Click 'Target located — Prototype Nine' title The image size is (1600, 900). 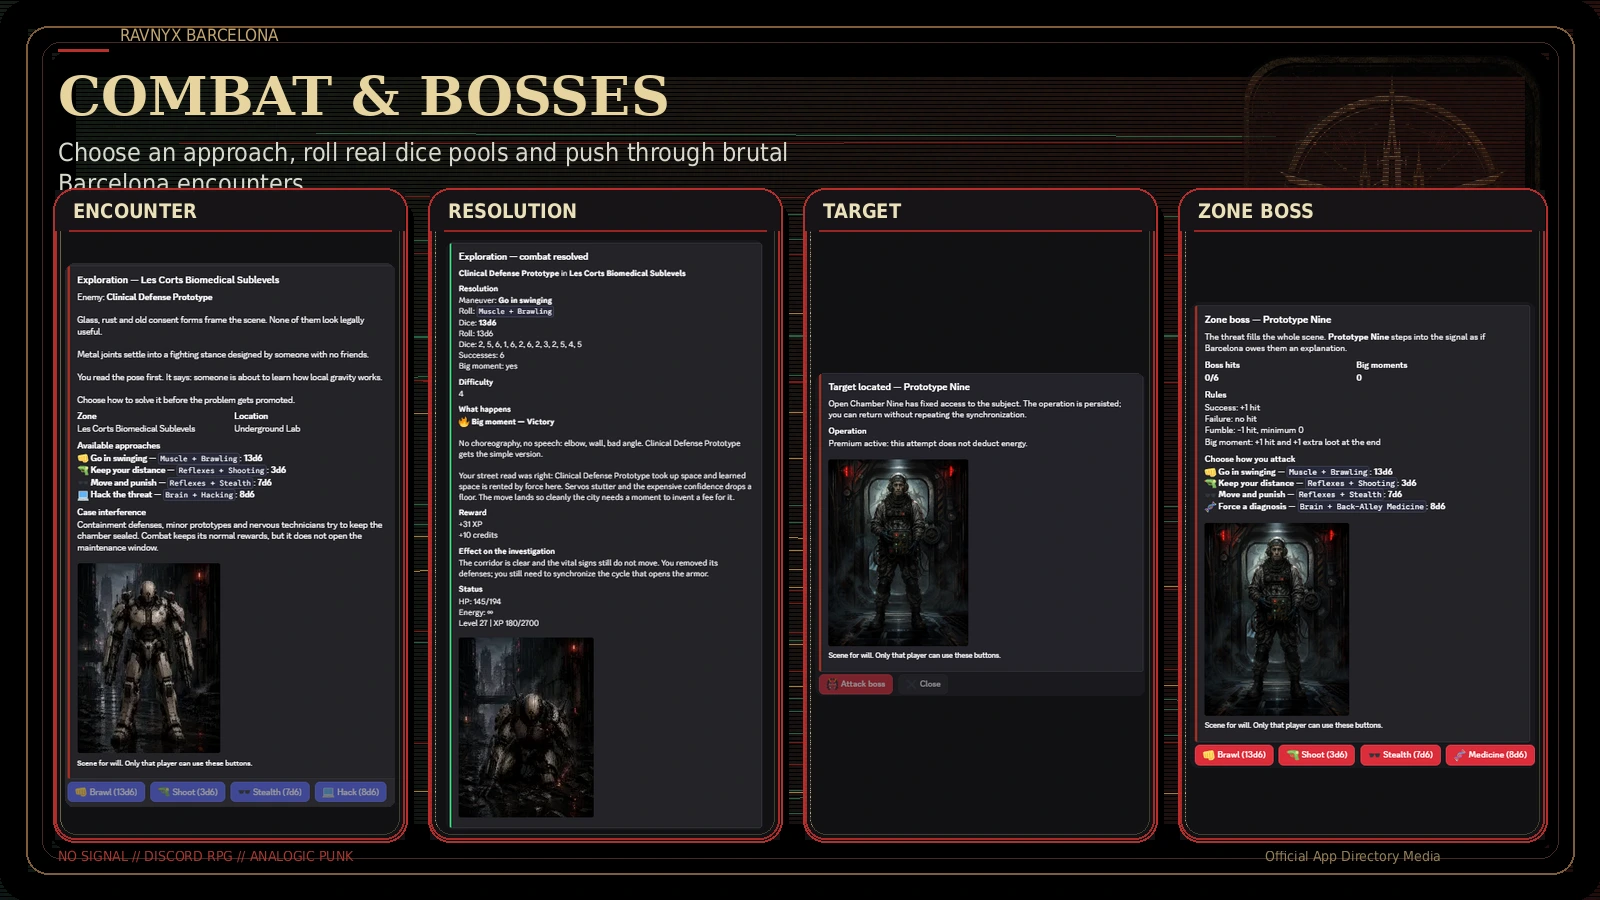[x=899, y=387]
